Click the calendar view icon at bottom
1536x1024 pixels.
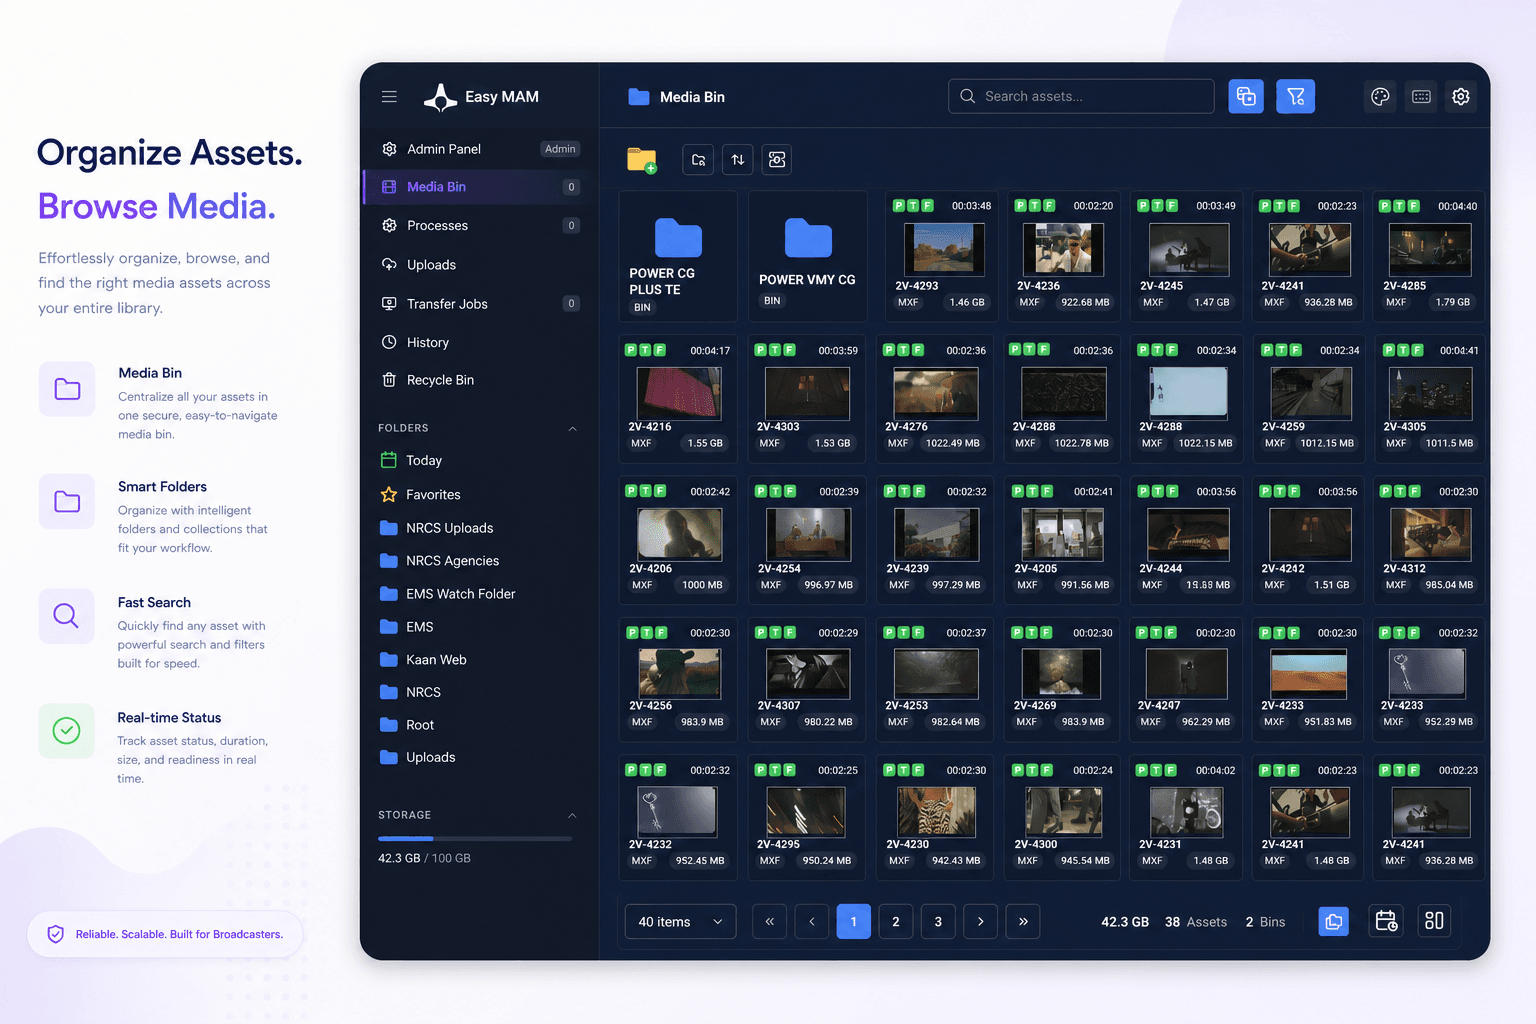[x=1386, y=921]
